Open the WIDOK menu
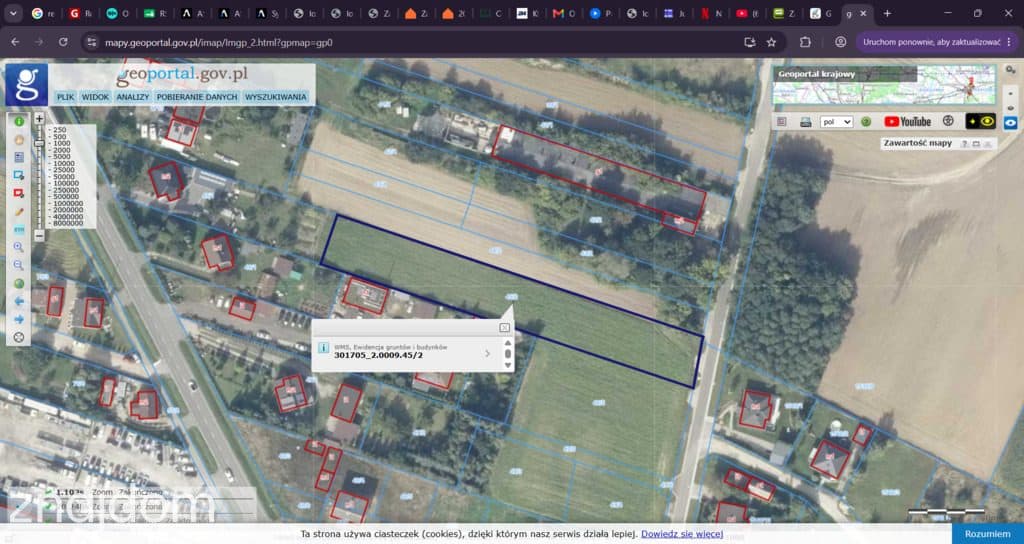This screenshot has width=1024, height=544. point(95,97)
